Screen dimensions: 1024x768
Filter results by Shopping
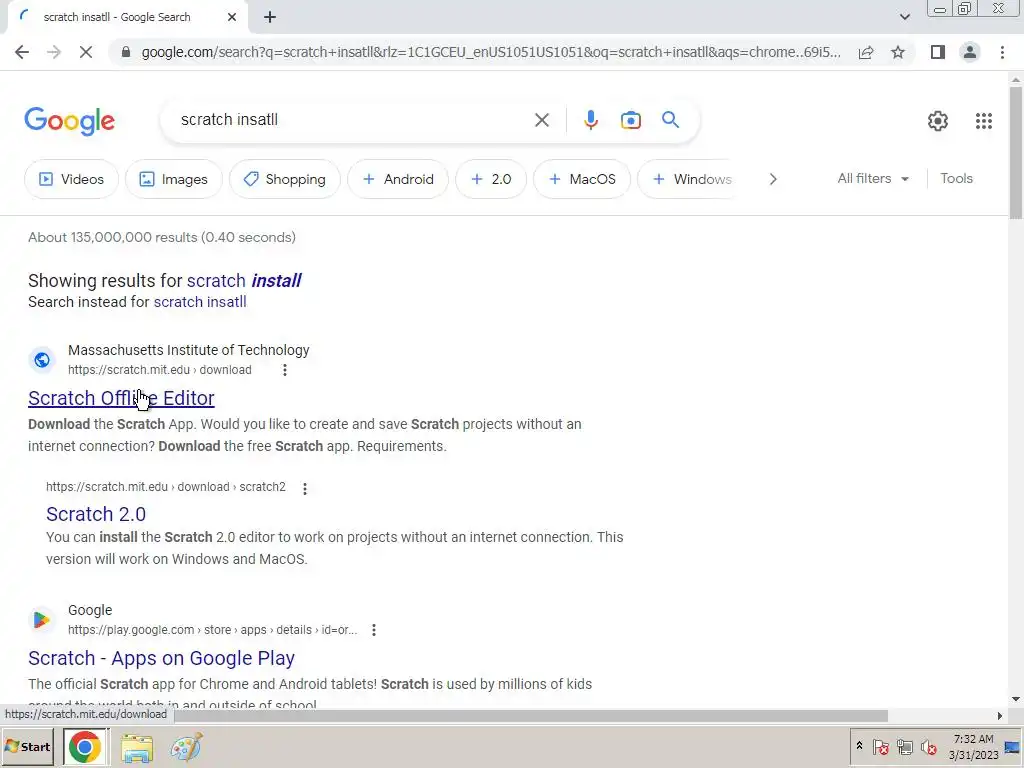284,179
